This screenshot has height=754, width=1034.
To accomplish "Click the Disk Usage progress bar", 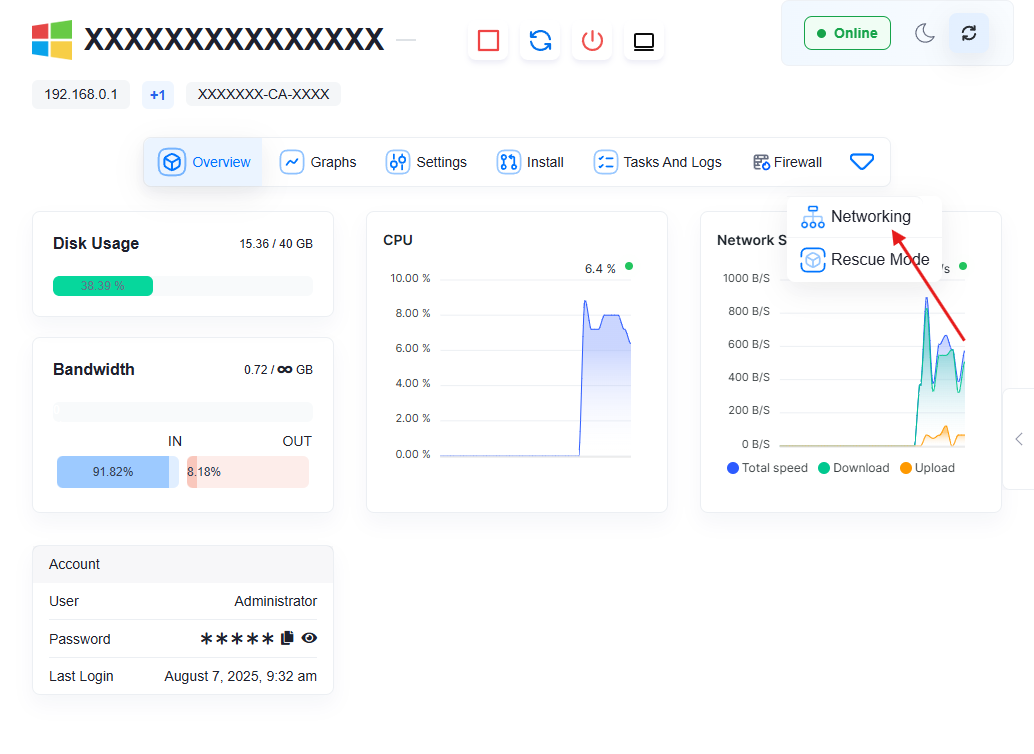I will pyautogui.click(x=182, y=286).
